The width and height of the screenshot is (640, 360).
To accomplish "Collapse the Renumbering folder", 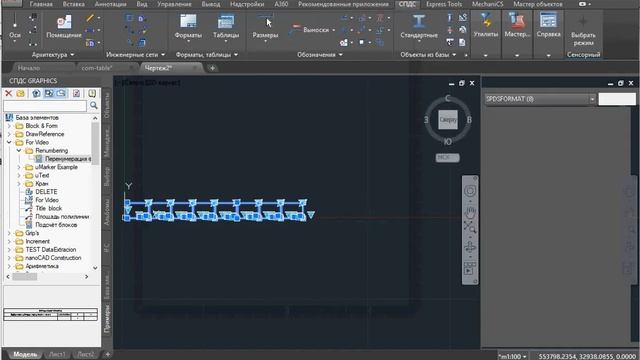I will [x=19, y=151].
